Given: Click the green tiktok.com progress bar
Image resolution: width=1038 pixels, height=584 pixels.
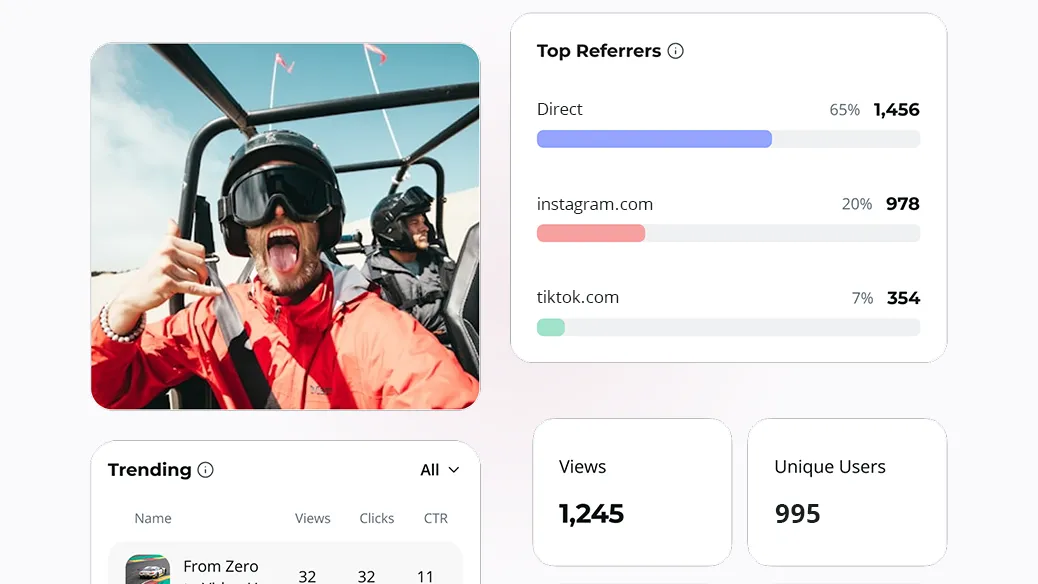Looking at the screenshot, I should [551, 327].
